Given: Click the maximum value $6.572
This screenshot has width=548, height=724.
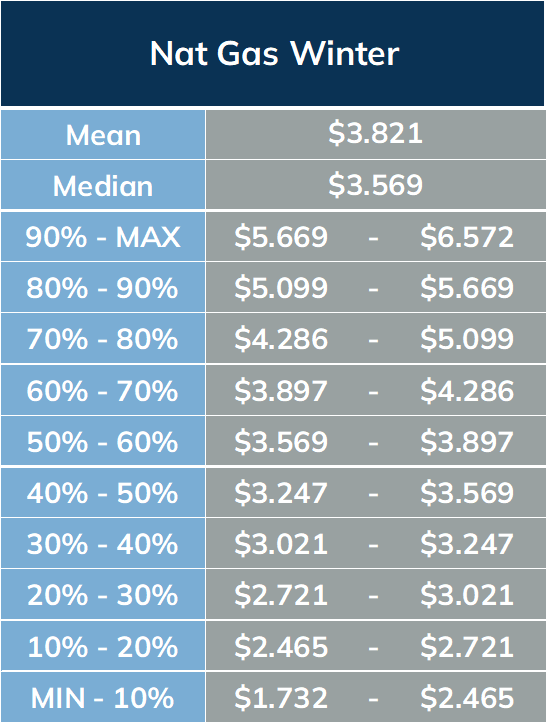Looking at the screenshot, I should [x=467, y=237].
